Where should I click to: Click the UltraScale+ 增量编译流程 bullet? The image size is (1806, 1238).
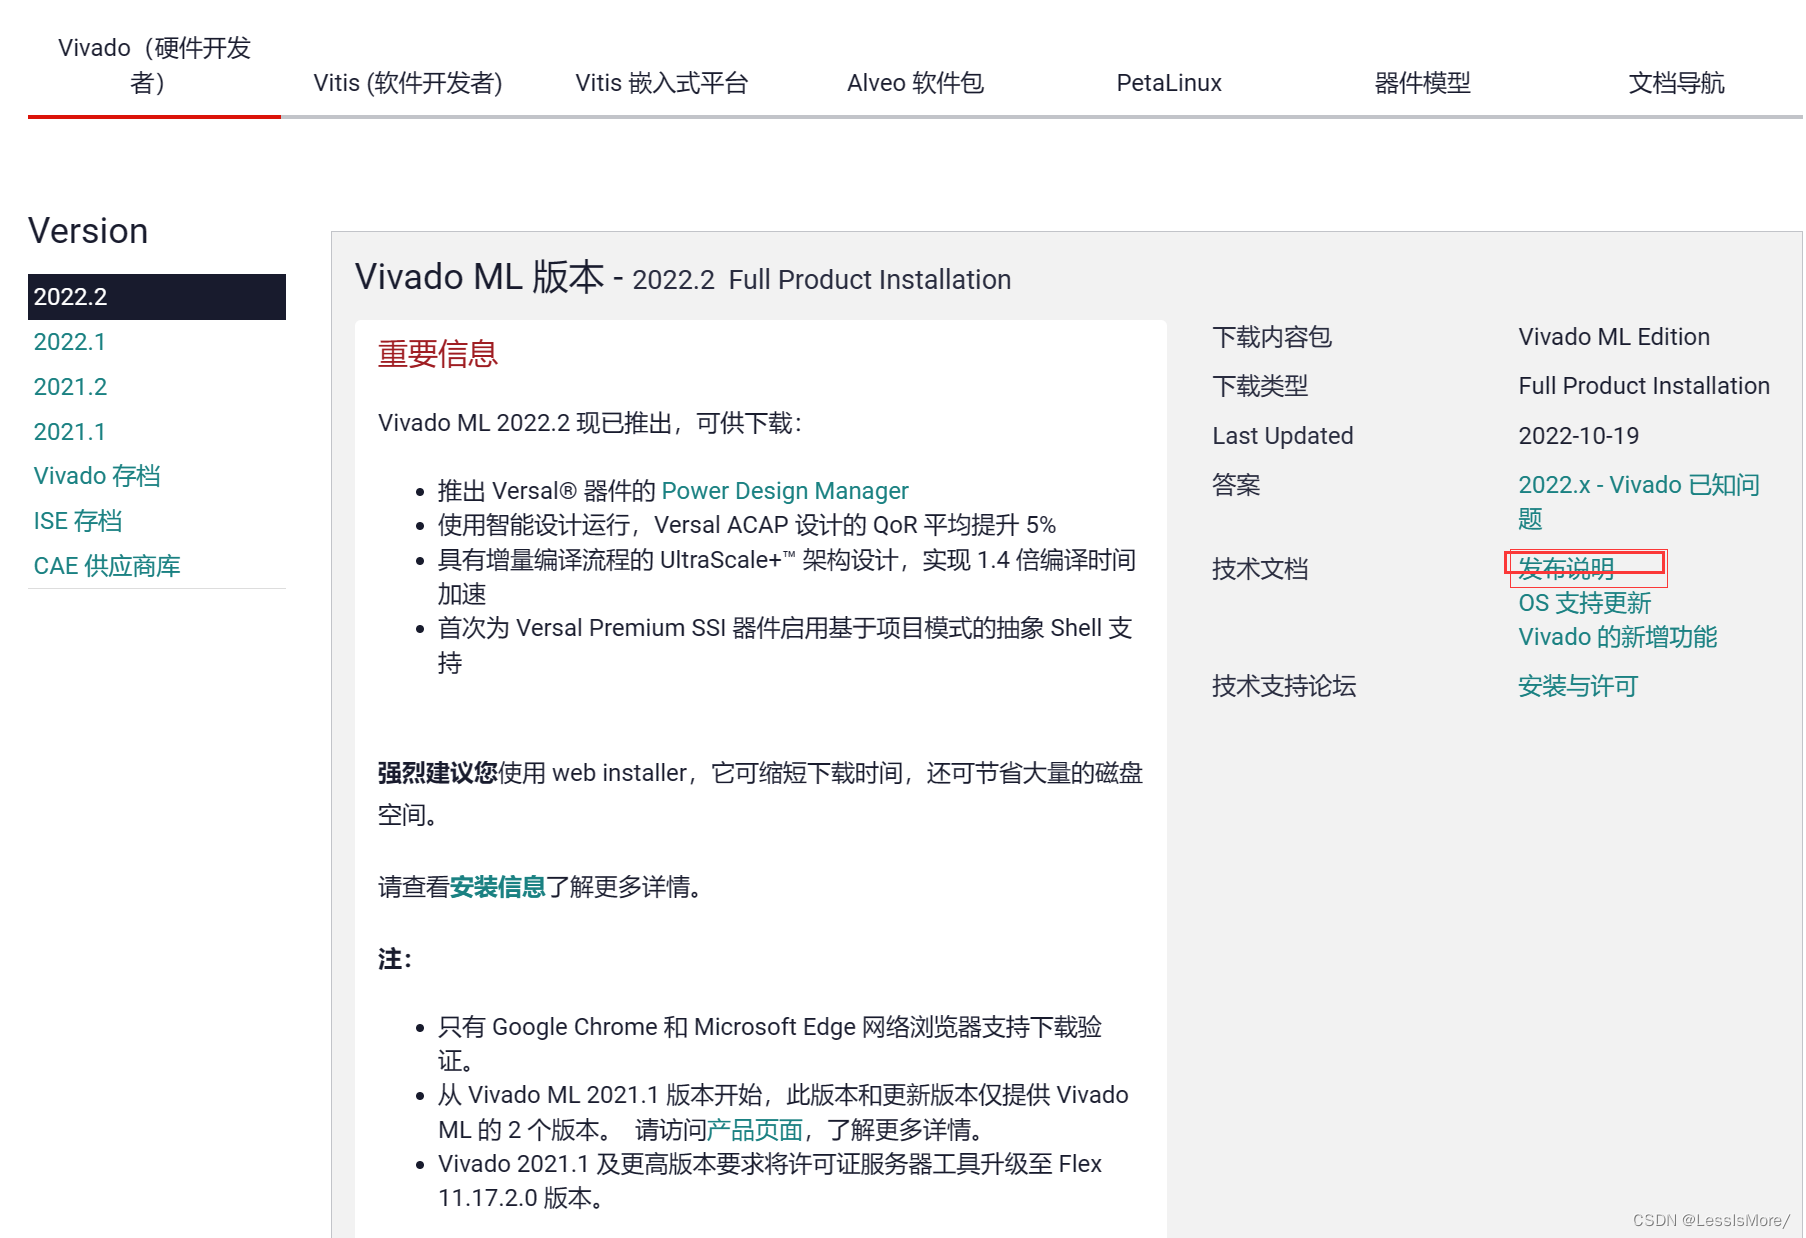[787, 577]
